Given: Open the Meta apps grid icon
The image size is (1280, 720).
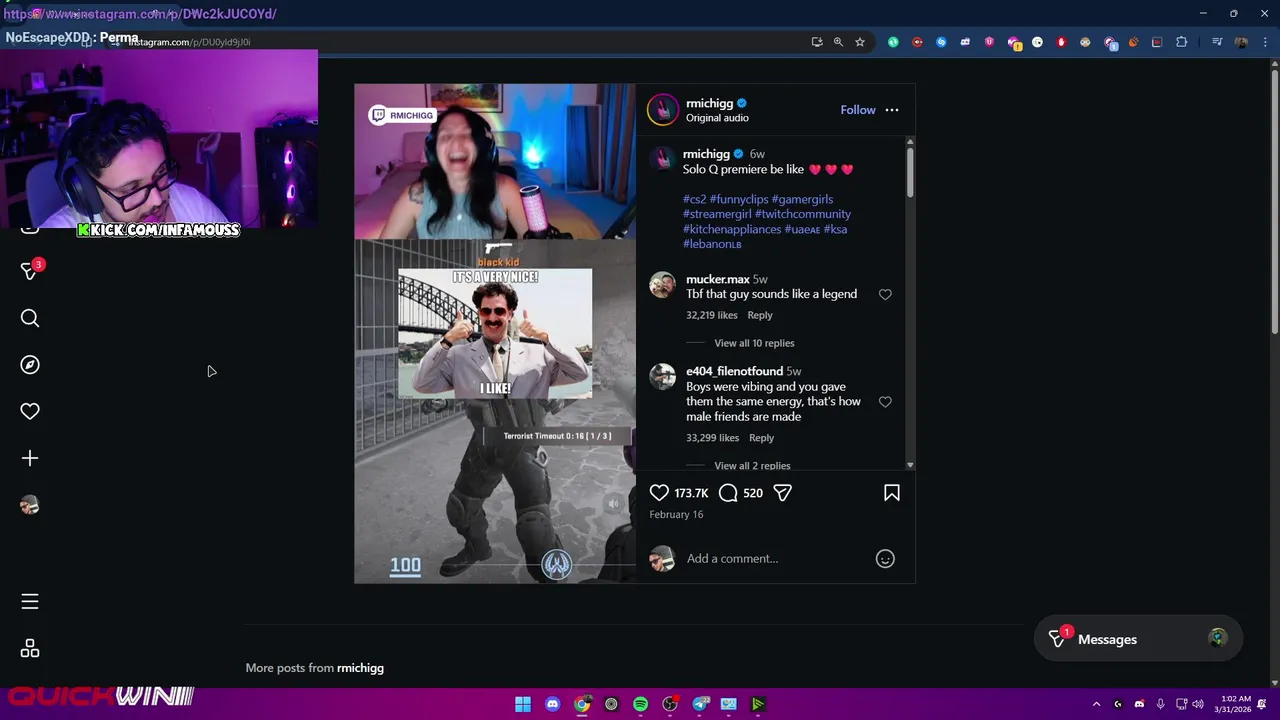Looking at the screenshot, I should point(30,648).
